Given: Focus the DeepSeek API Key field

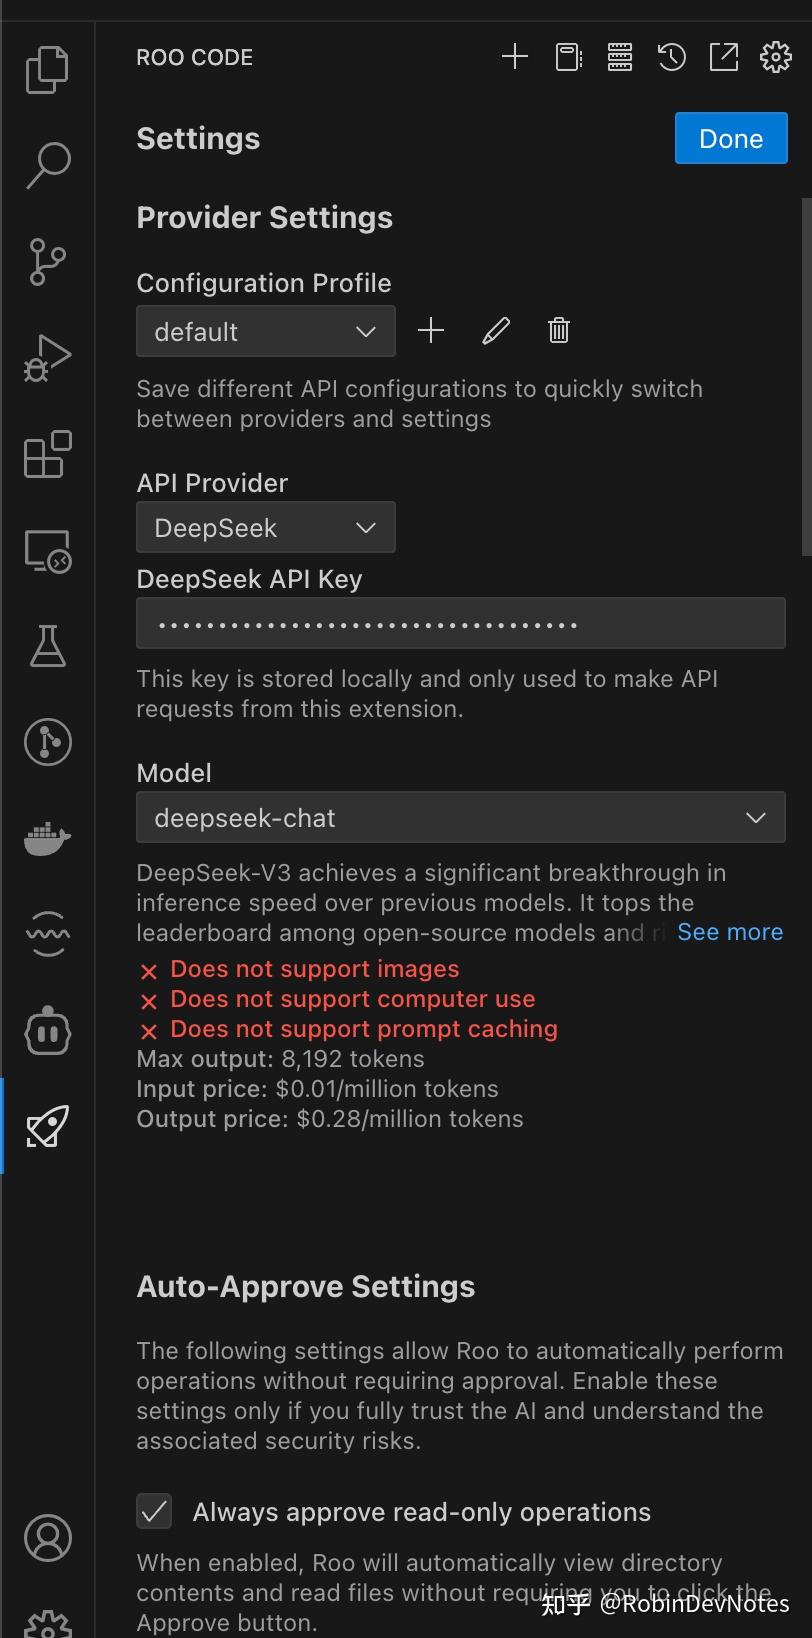Looking at the screenshot, I should [x=460, y=624].
